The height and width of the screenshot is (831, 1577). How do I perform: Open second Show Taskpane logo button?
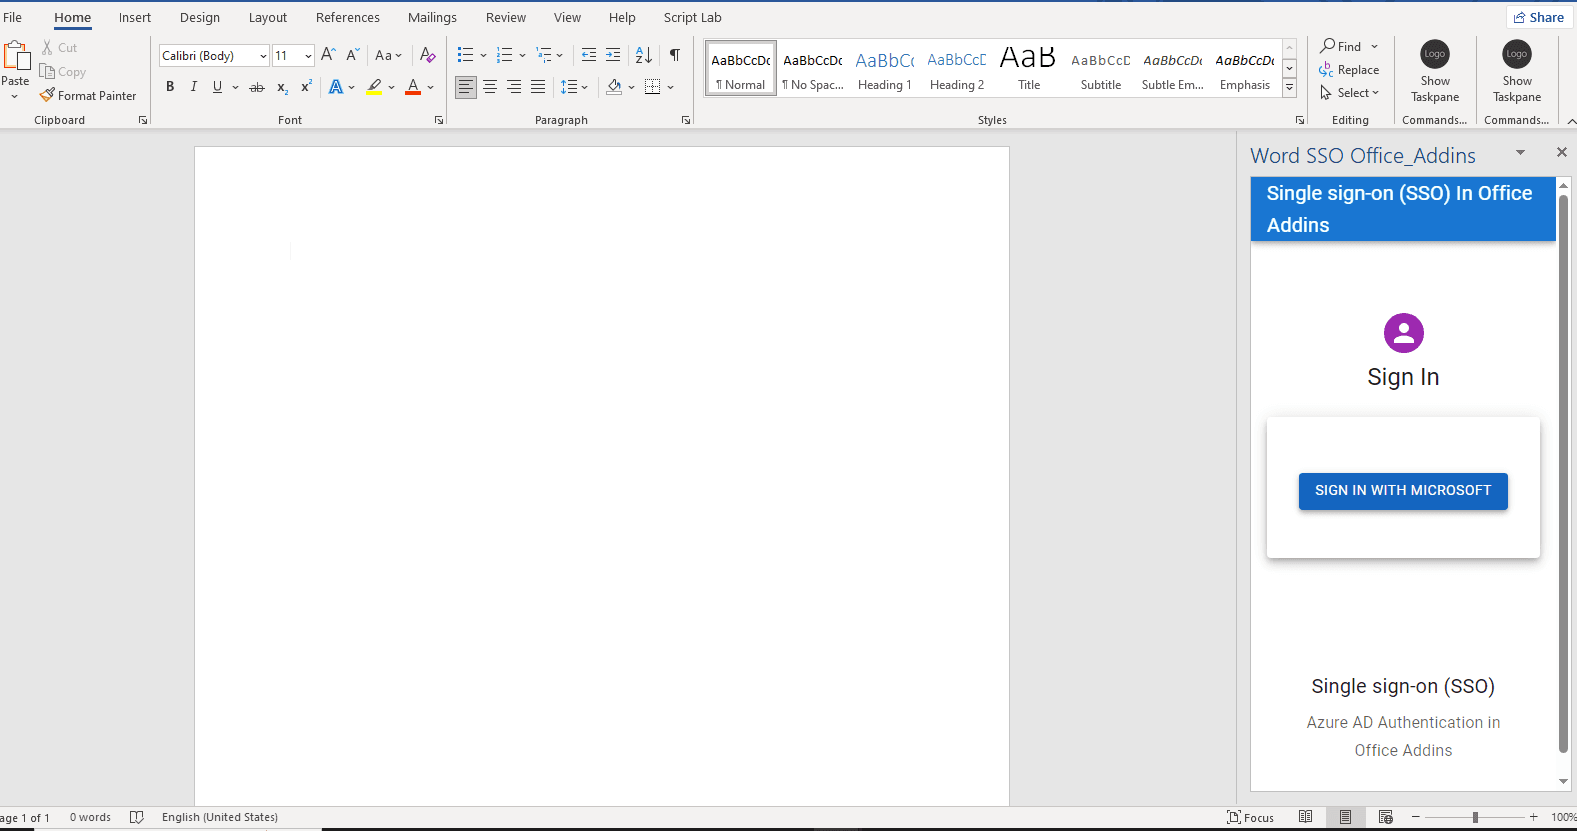(x=1517, y=54)
